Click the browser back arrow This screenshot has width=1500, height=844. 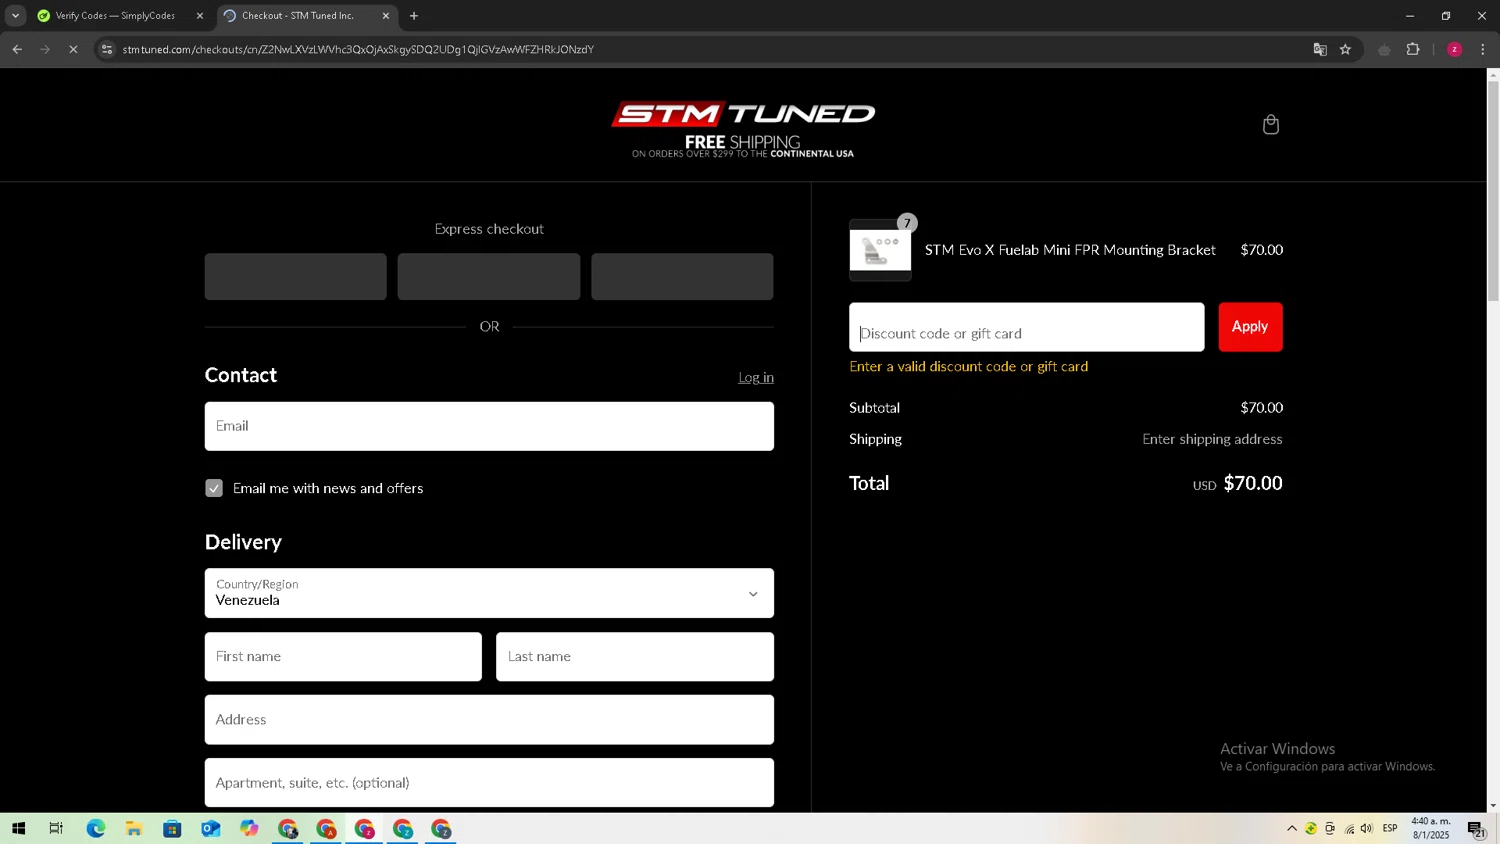click(x=17, y=49)
